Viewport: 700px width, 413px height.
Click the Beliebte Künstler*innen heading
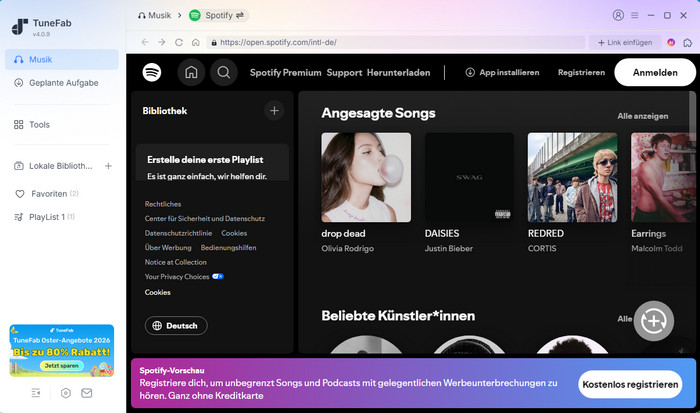[398, 316]
